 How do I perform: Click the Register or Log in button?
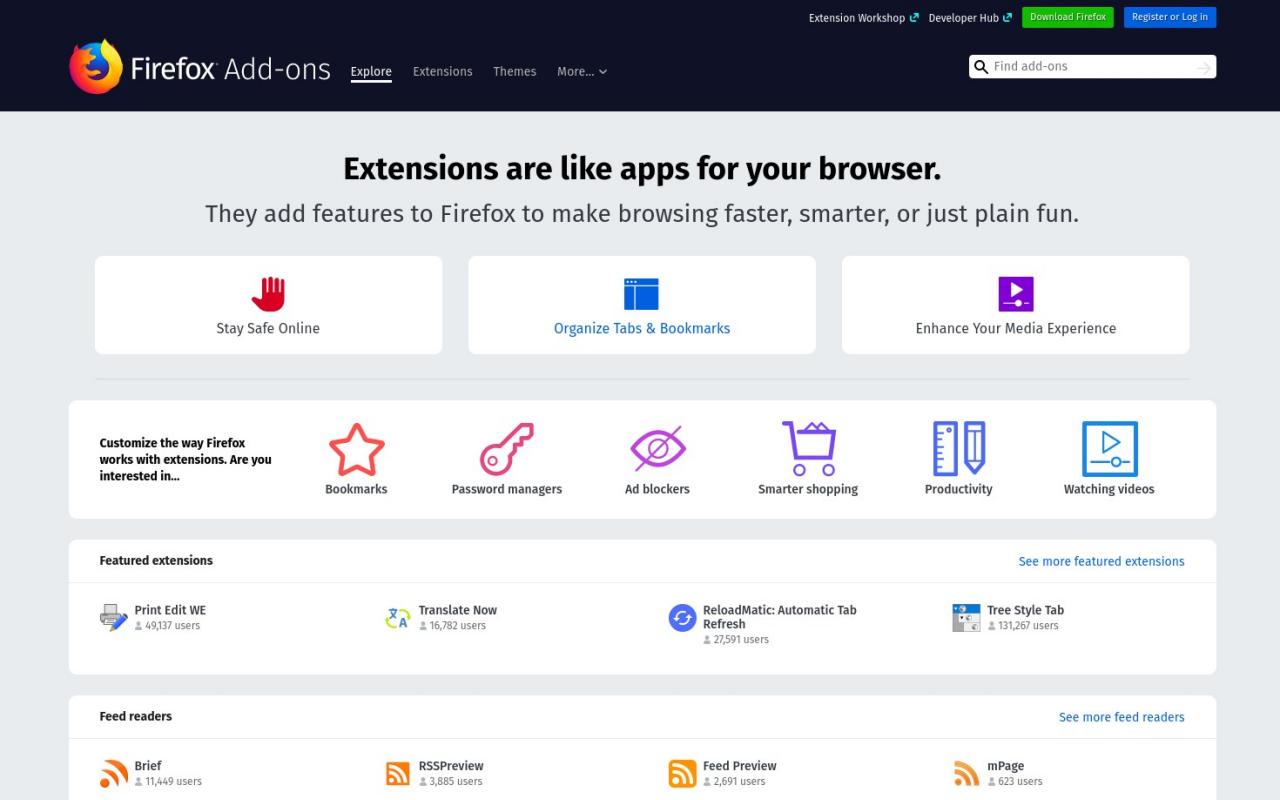coord(1169,17)
